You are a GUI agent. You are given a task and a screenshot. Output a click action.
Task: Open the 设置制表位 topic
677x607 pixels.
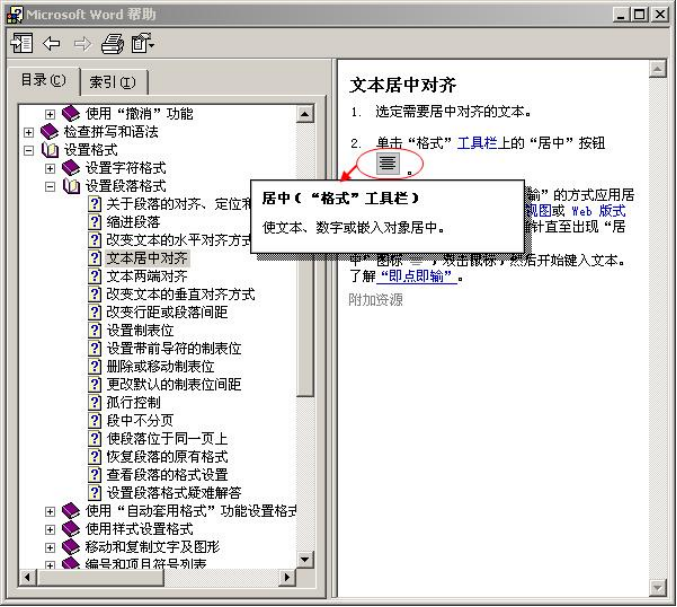click(x=140, y=330)
